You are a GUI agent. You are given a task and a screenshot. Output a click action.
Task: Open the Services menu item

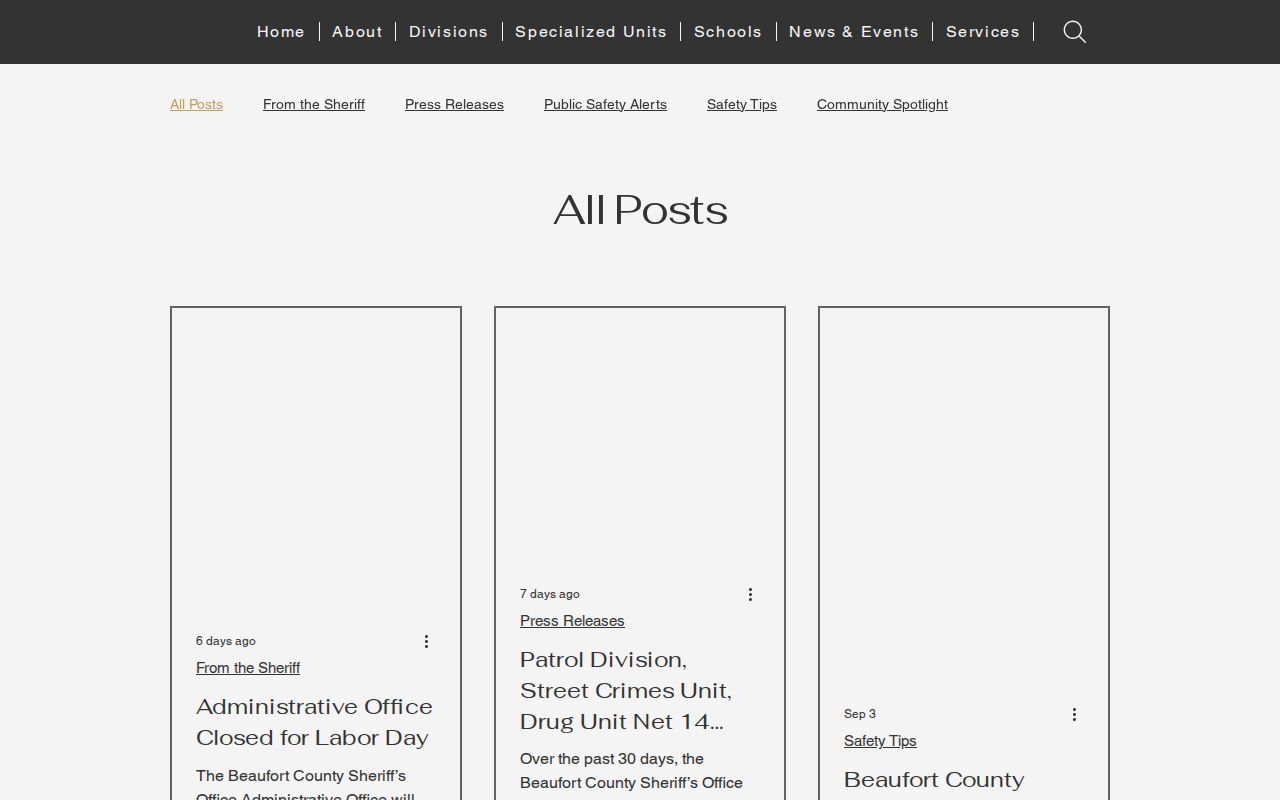(983, 32)
